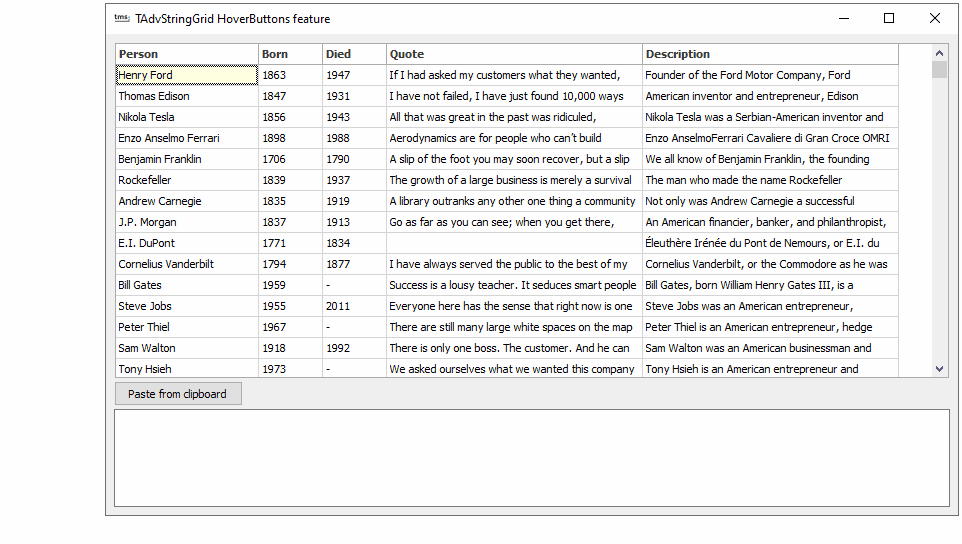Click quote 'Everyone here has the sense'
The image size is (962, 544).
(514, 306)
